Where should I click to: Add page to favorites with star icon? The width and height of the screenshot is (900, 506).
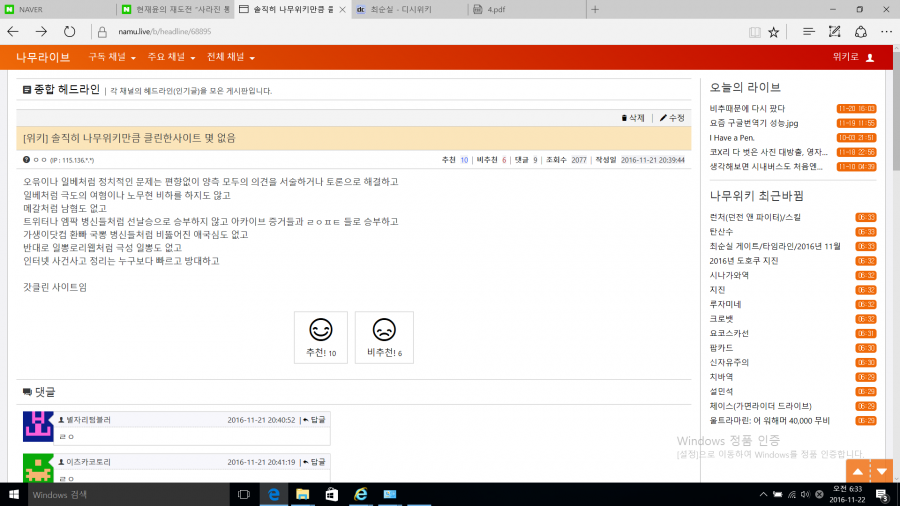[773, 32]
